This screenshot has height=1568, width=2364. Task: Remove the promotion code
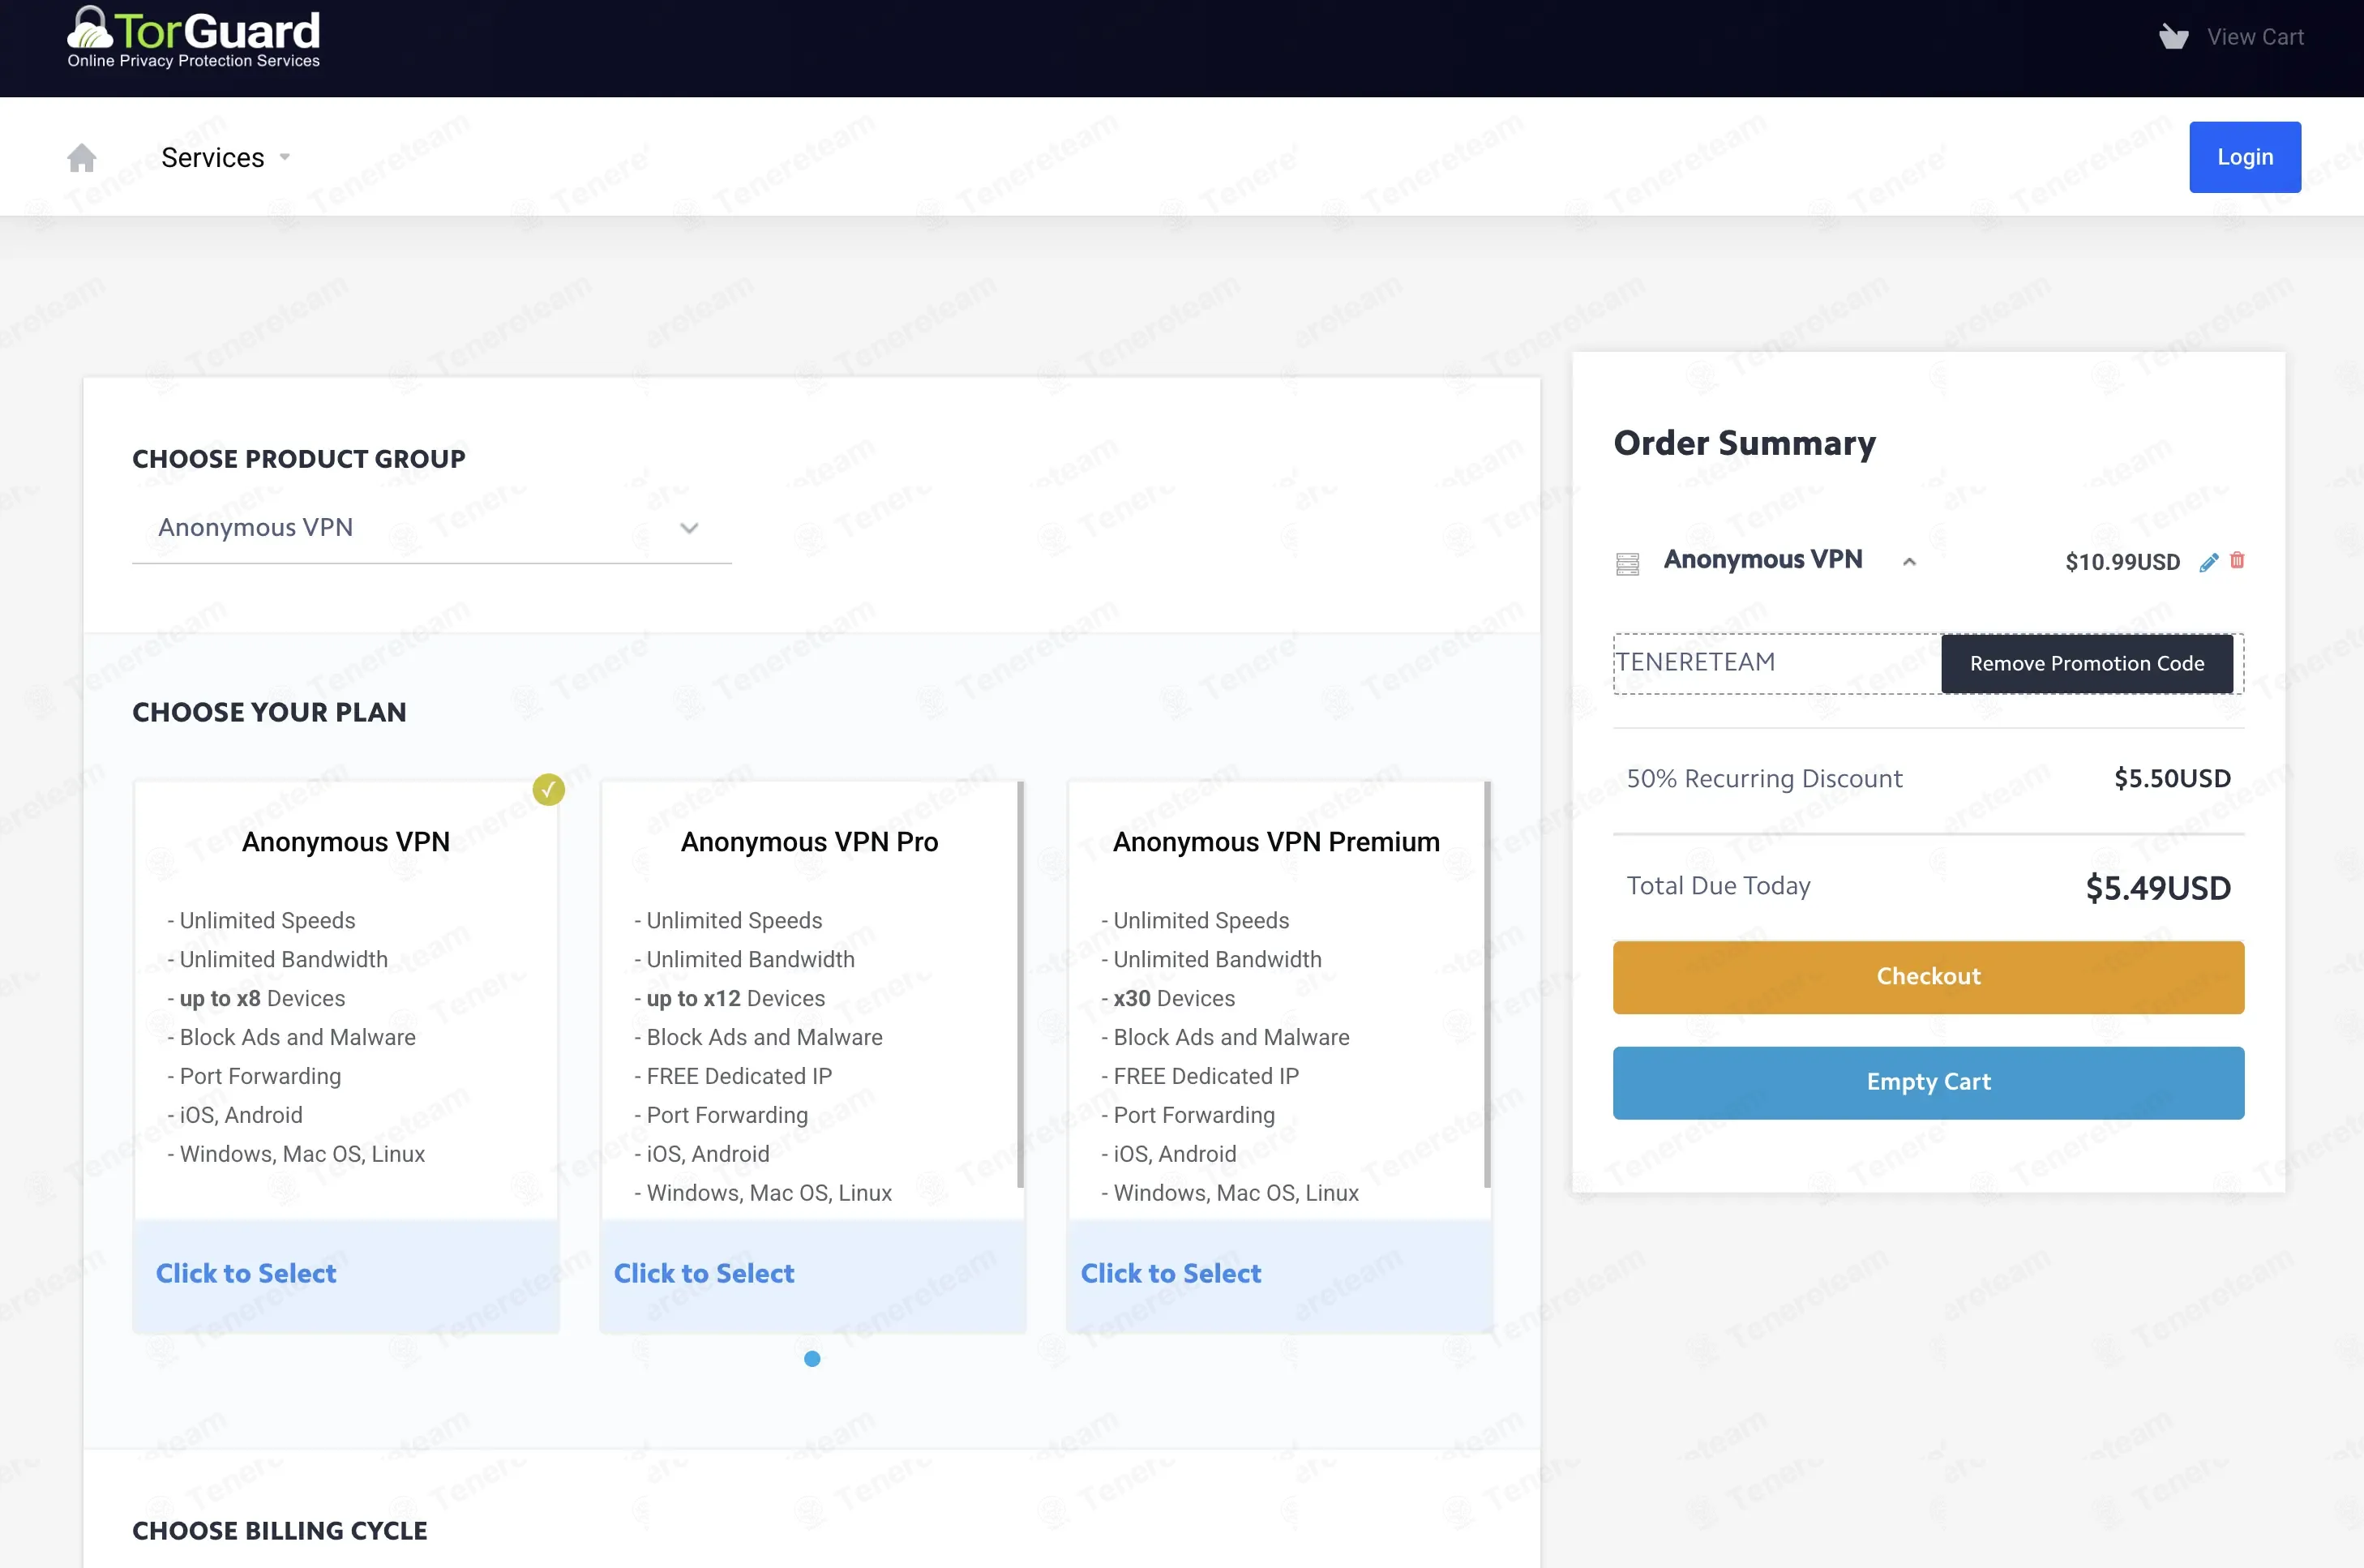pyautogui.click(x=2086, y=663)
